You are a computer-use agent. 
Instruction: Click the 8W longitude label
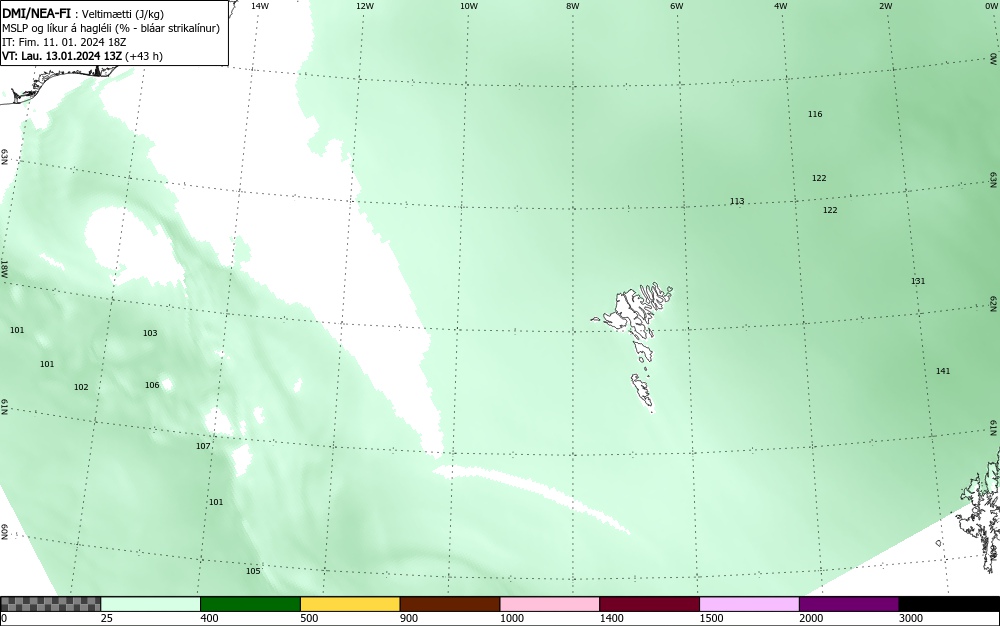pos(572,6)
